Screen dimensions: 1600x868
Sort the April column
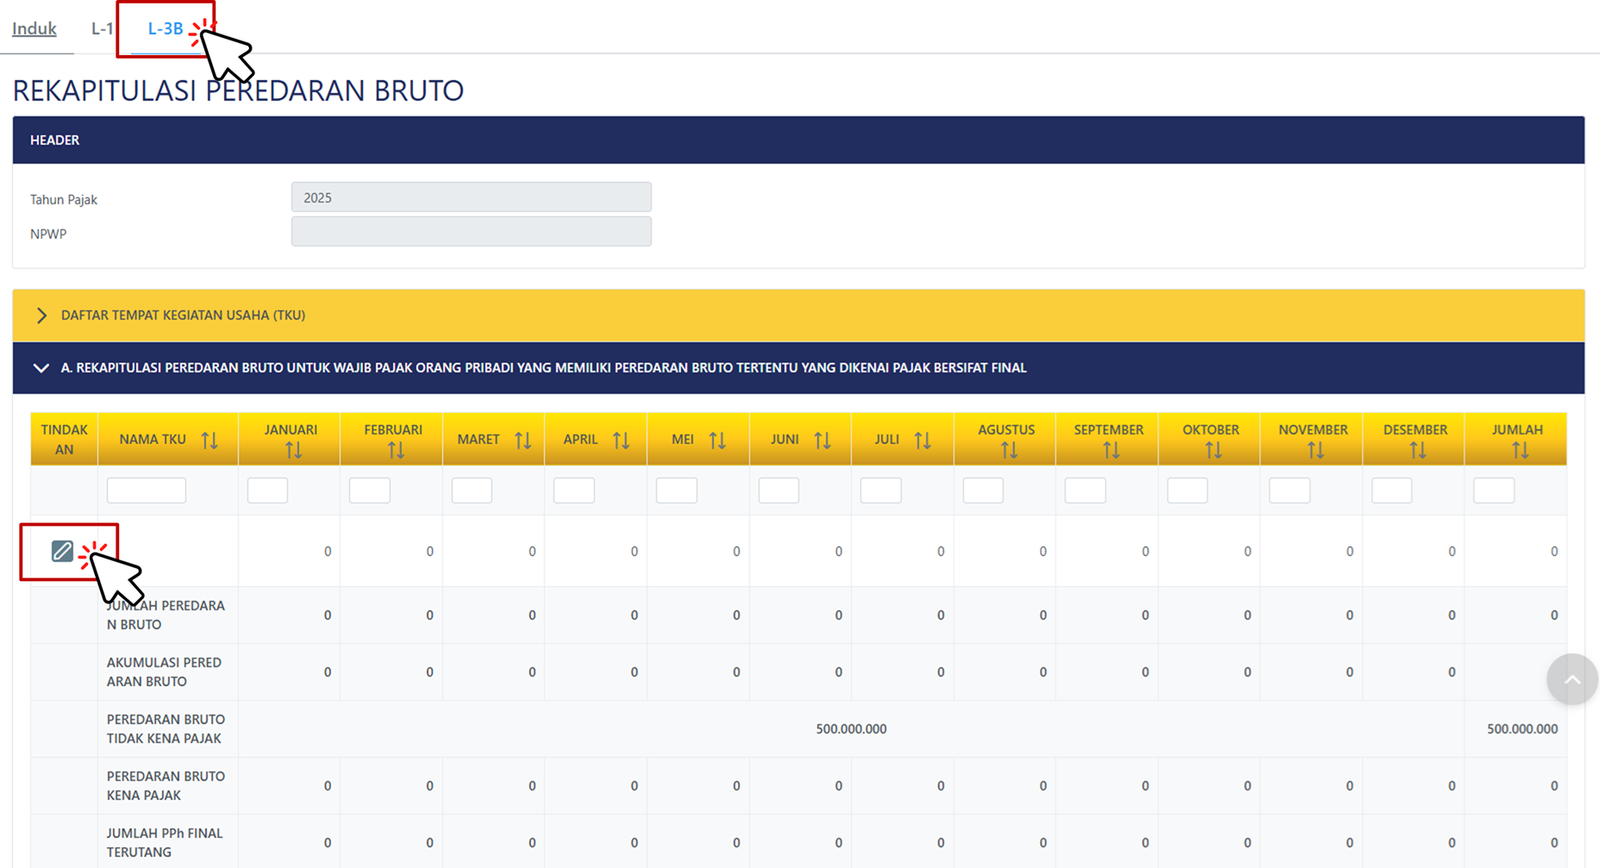621,440
